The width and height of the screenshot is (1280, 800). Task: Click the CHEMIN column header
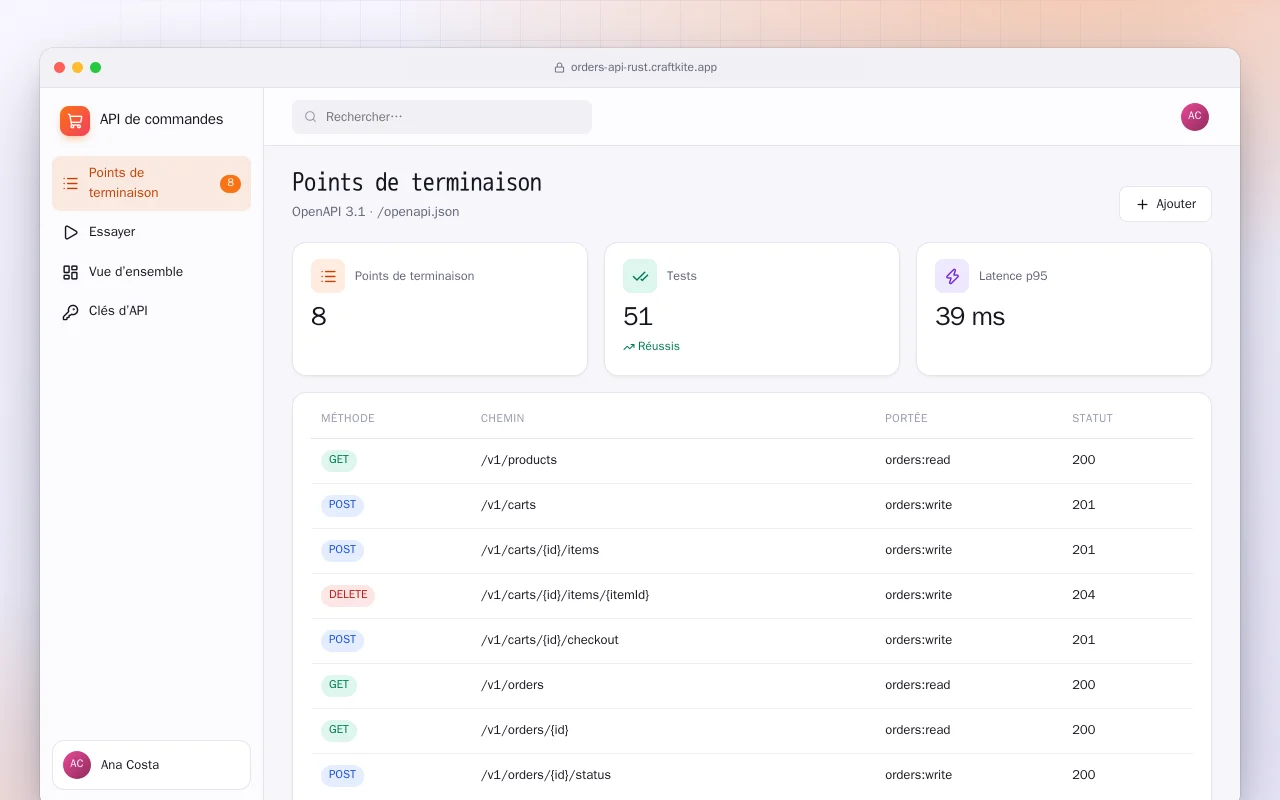pos(503,419)
